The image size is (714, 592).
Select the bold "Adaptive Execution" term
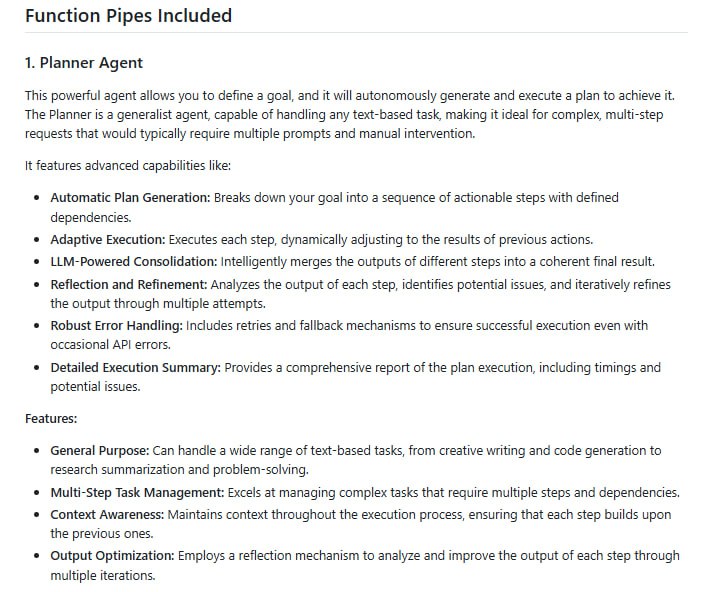107,239
